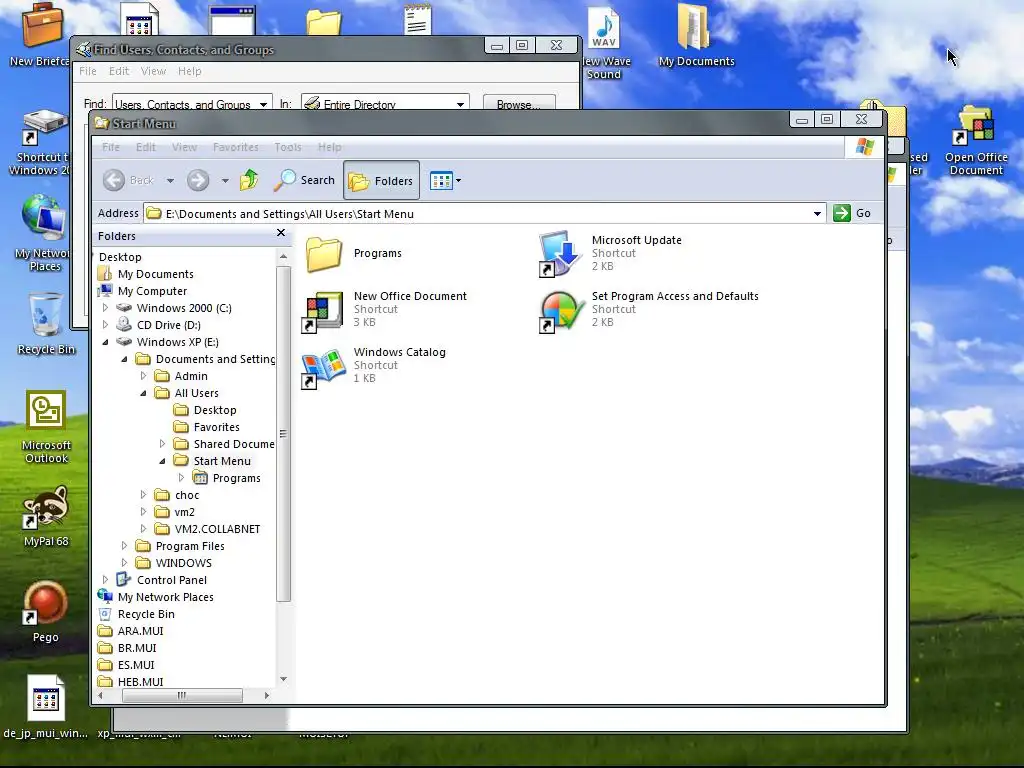This screenshot has width=1024, height=768.
Task: Open Find type dropdown in Find Users window
Action: pyautogui.click(x=263, y=104)
